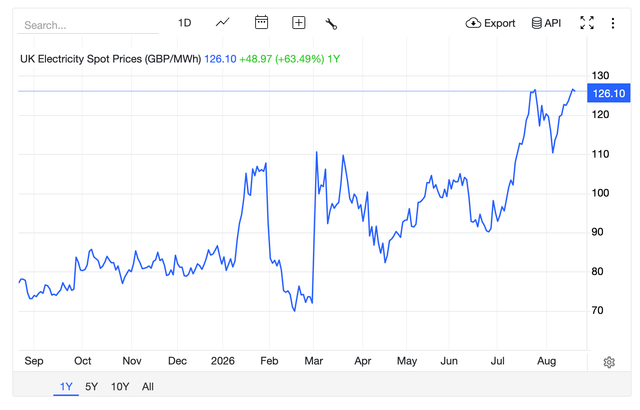Viewport: 640px width, 410px height.
Task: Click the API database button
Action: coord(546,23)
